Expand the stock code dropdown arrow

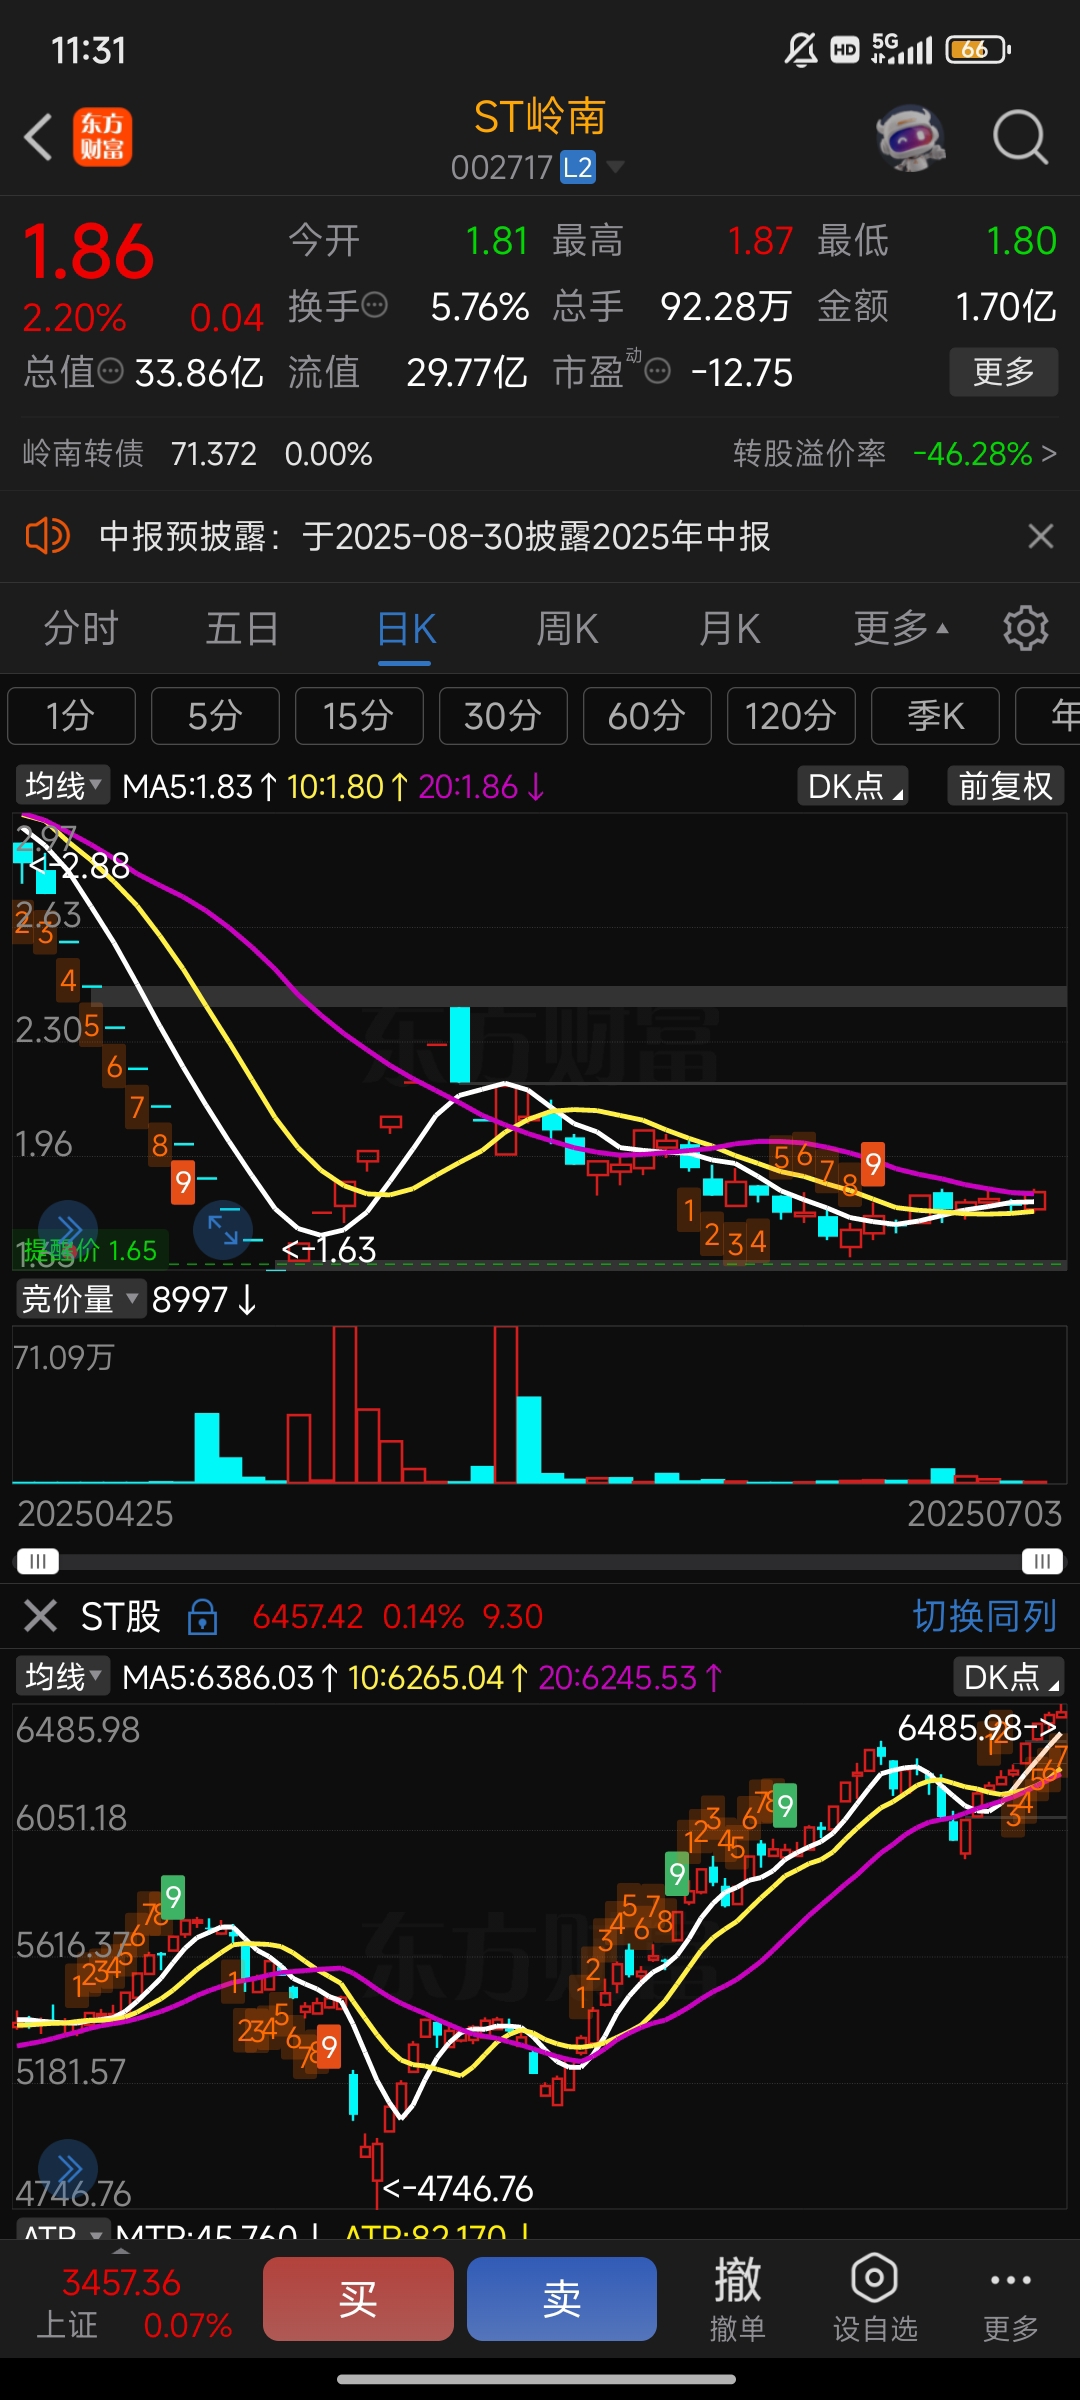click(615, 166)
